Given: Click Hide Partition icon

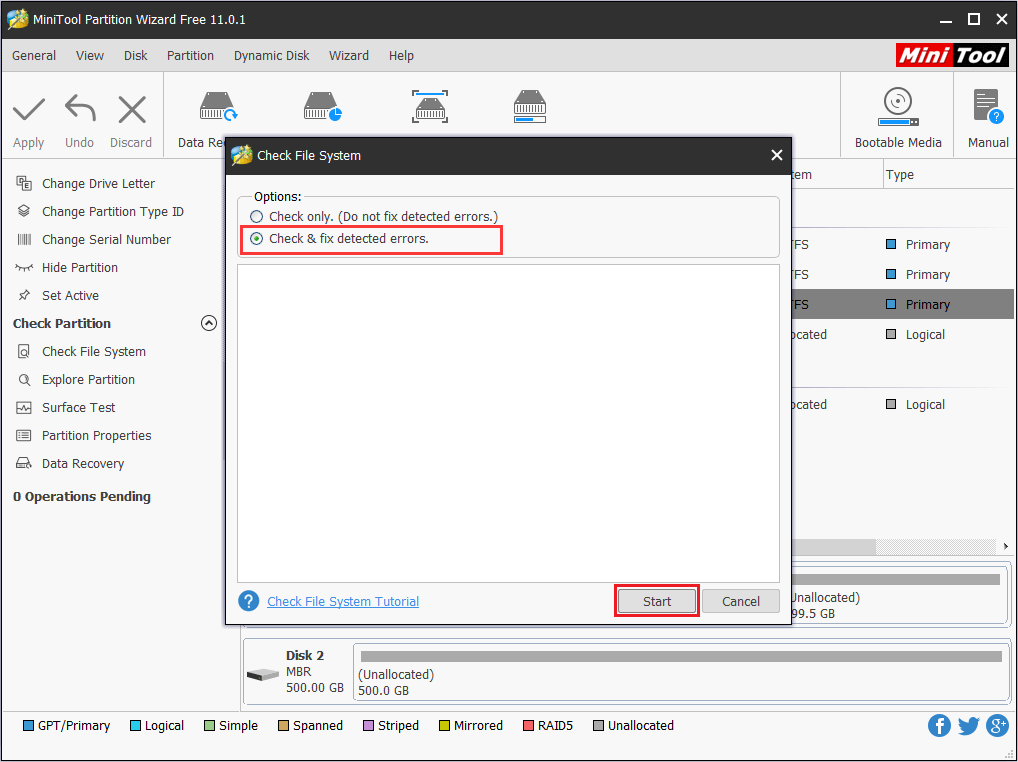Looking at the screenshot, I should click(x=24, y=267).
